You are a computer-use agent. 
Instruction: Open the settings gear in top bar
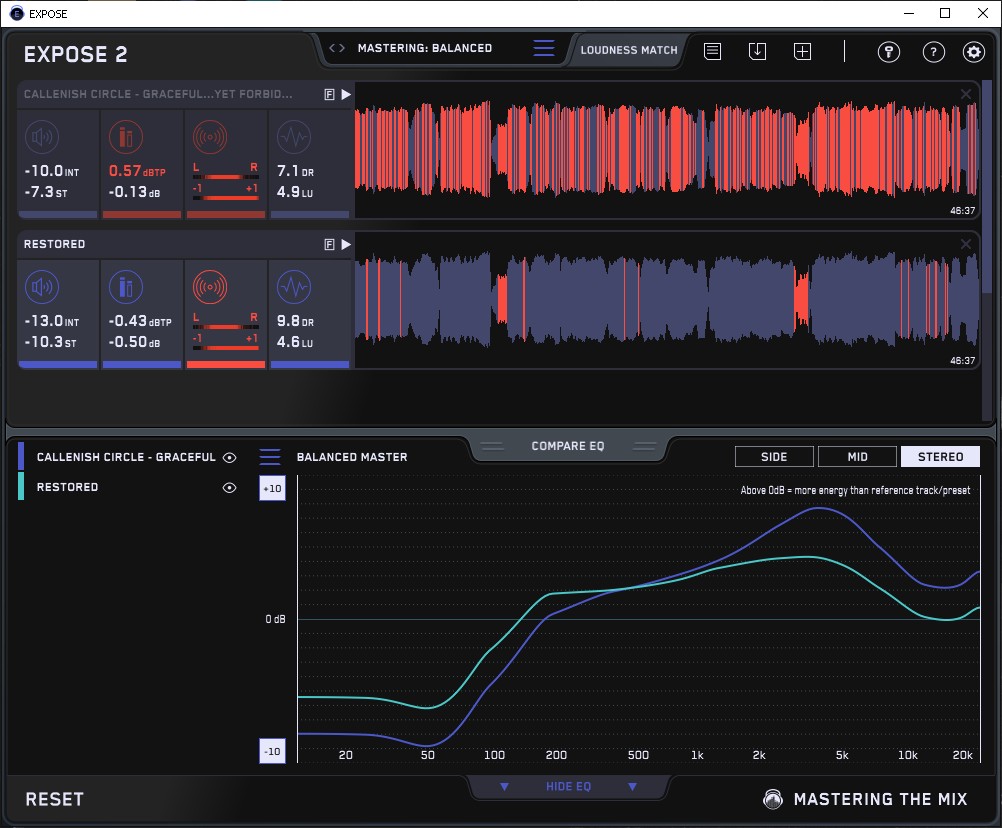[973, 52]
